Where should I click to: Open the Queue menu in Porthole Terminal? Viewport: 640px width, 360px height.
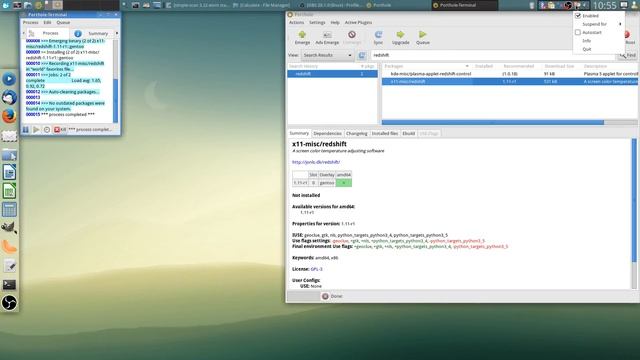(63, 22)
